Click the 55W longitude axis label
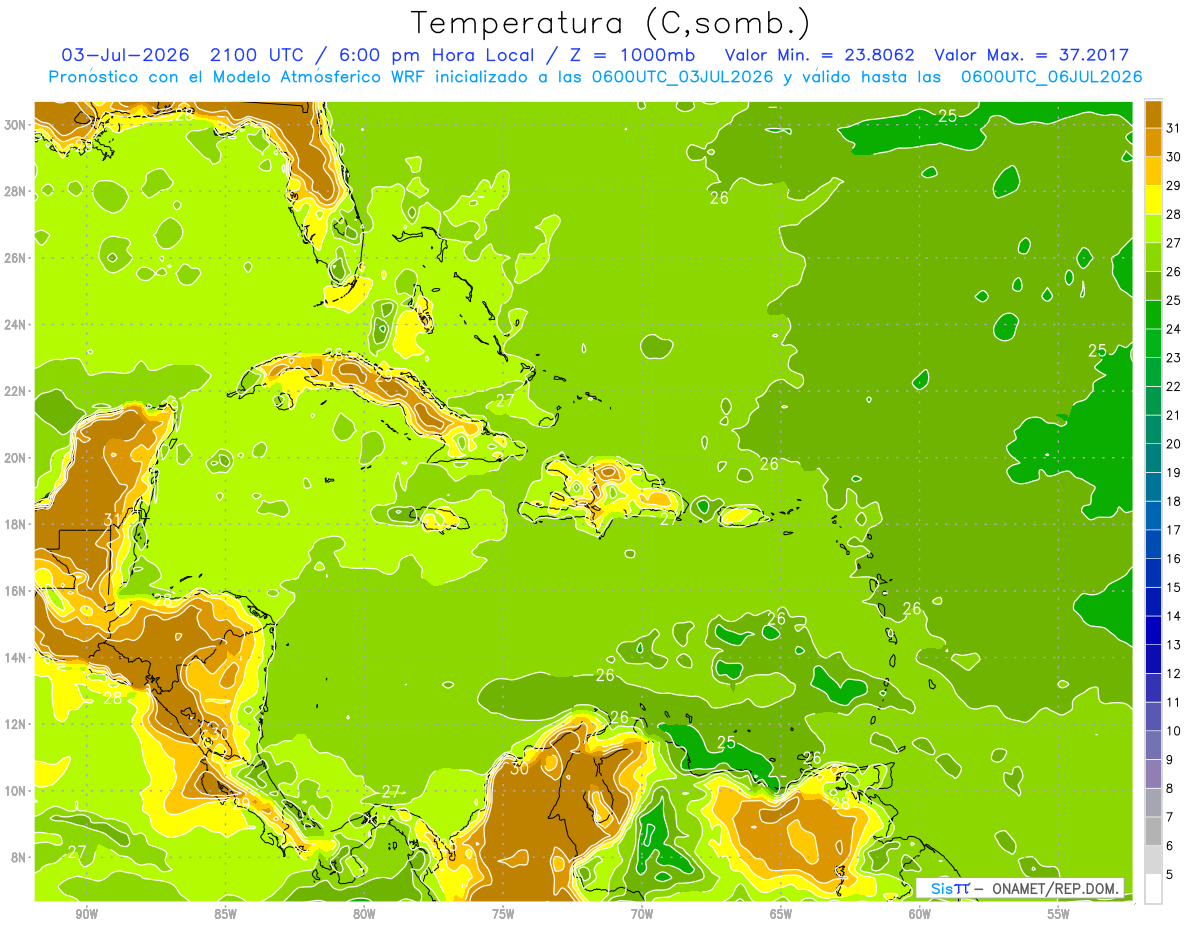 tap(1059, 914)
